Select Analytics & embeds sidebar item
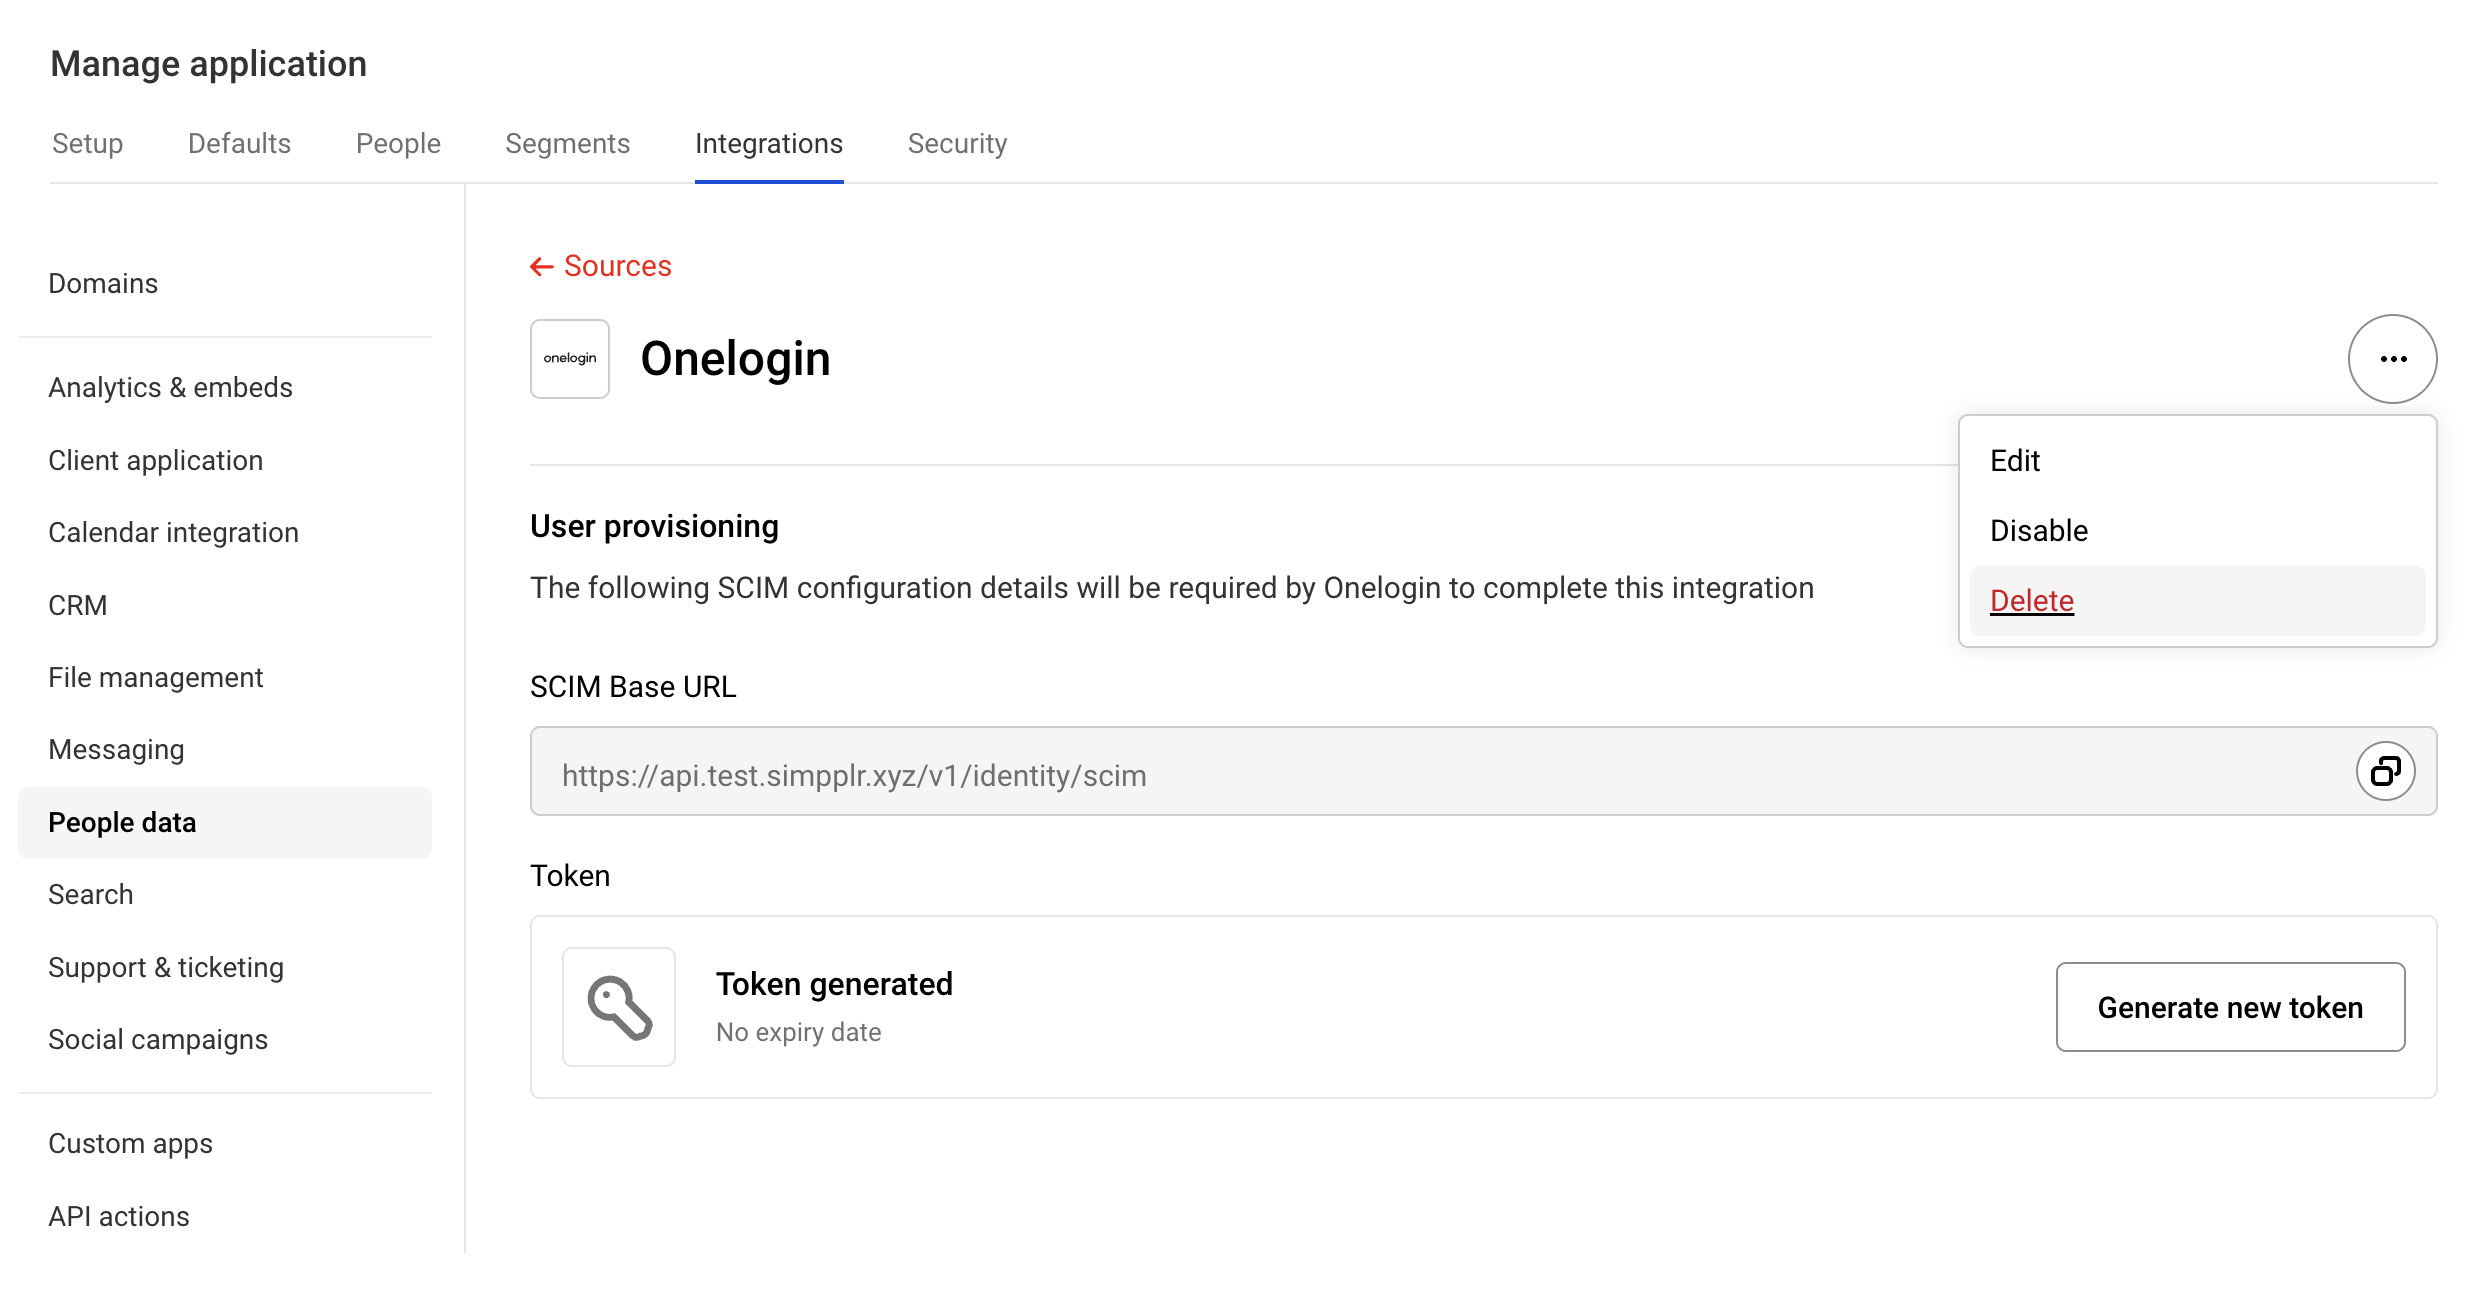 [170, 388]
